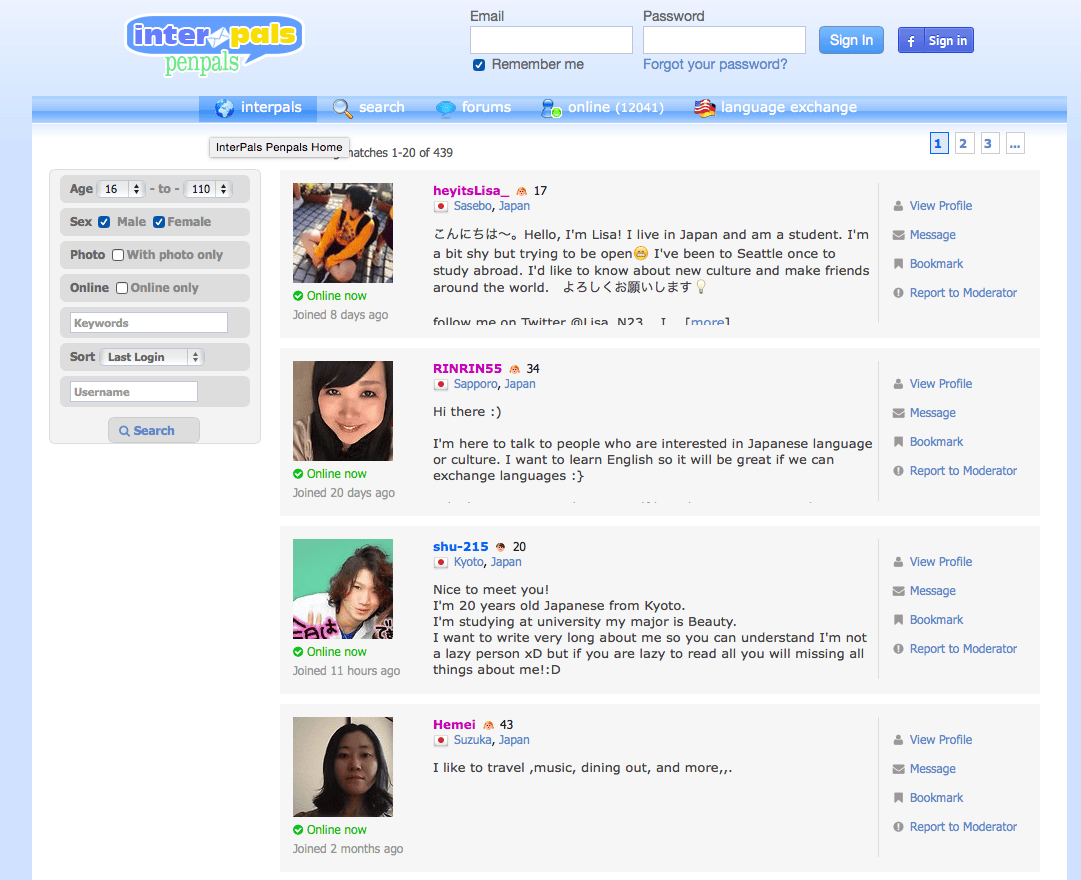Expand heyitsLisa_'s description with the more link
Viewport: 1081px width, 880px height.
click(x=707, y=321)
